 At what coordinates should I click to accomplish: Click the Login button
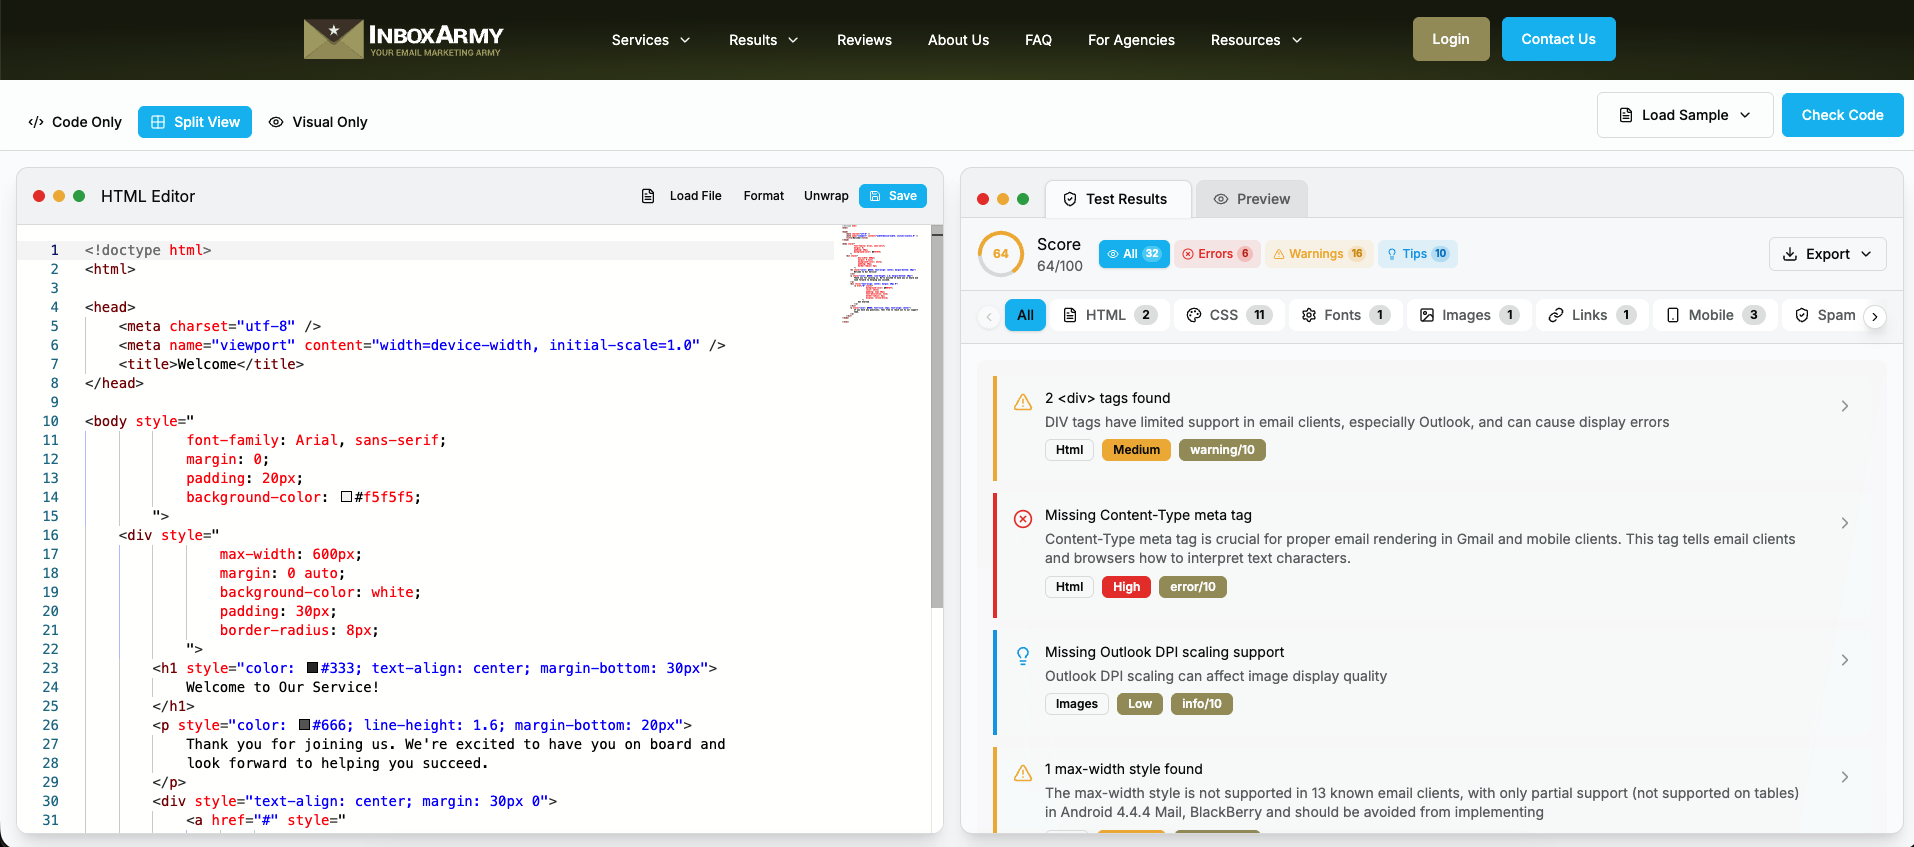(1451, 39)
